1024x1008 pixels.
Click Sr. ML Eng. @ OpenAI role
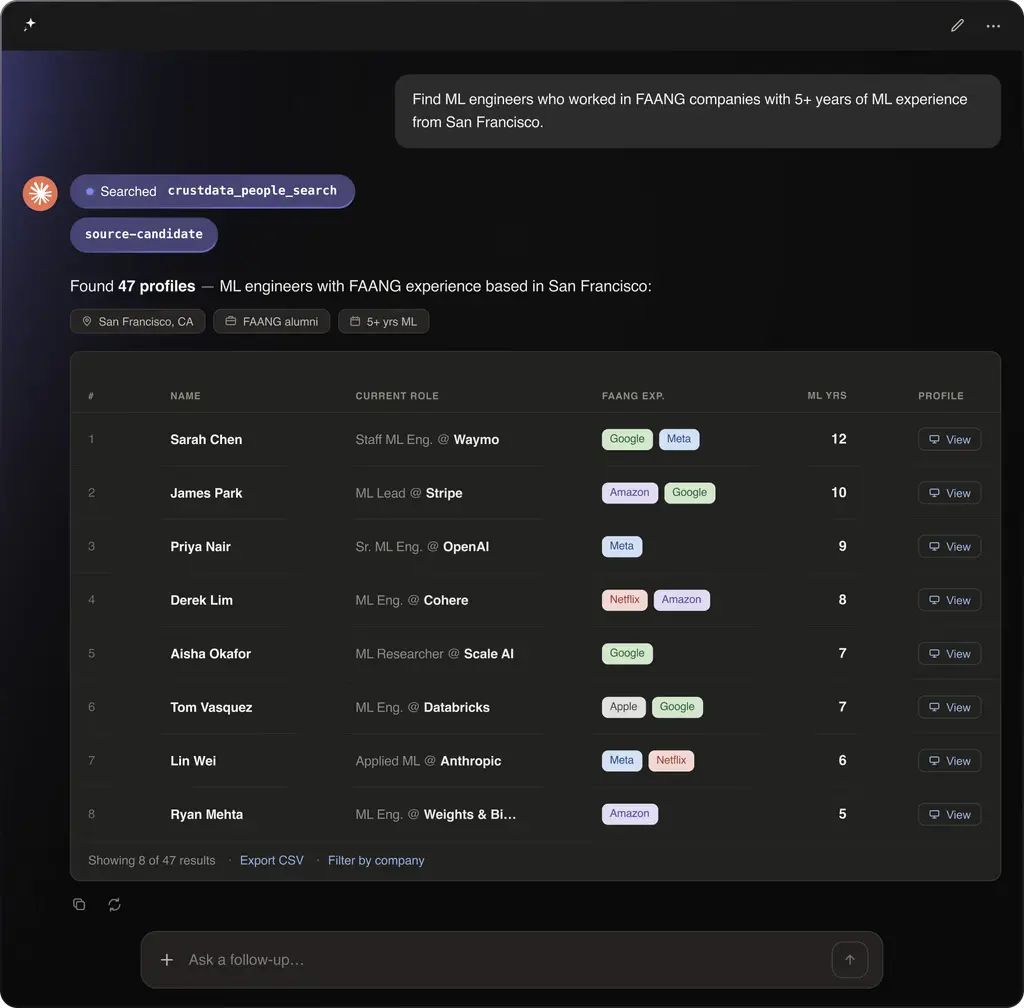coord(422,546)
